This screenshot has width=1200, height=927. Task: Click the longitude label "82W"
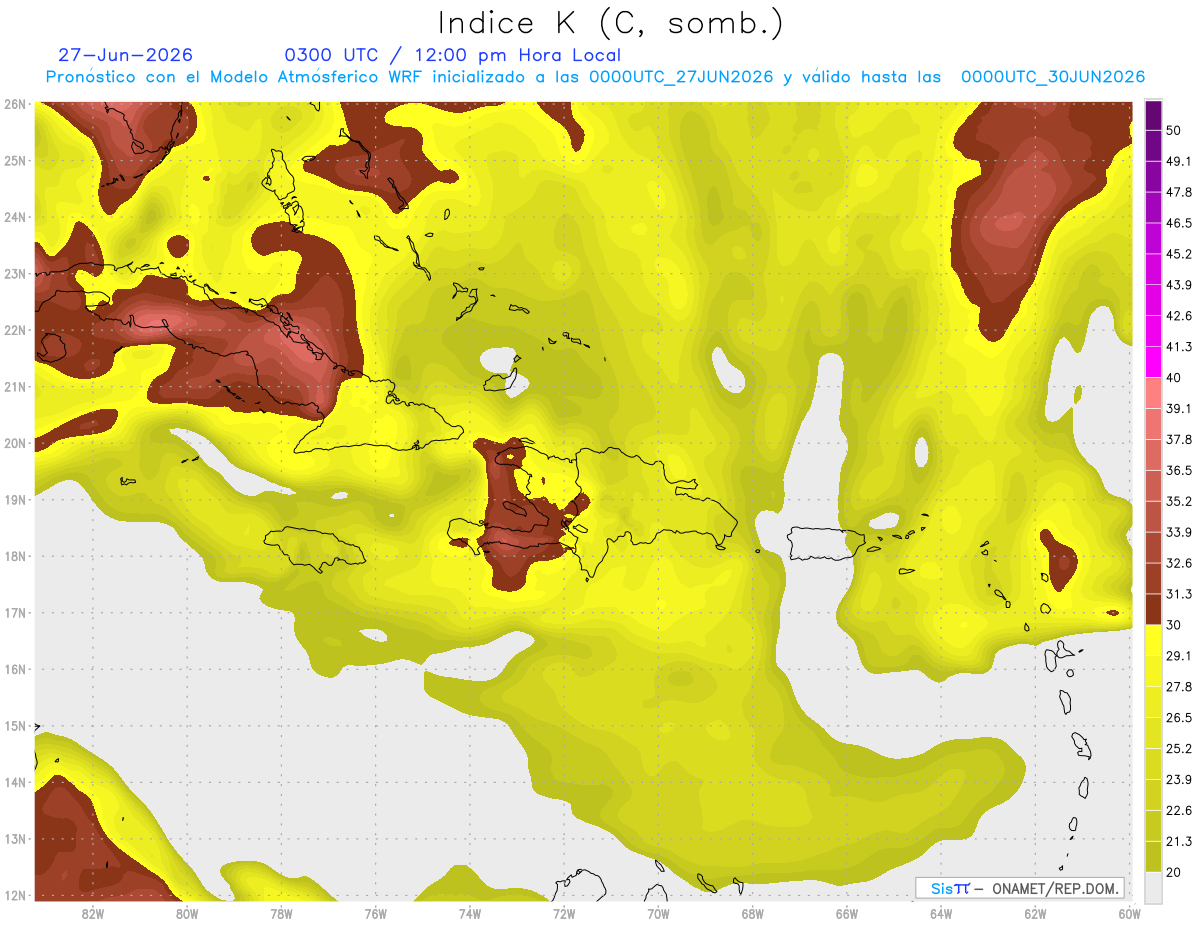click(92, 913)
